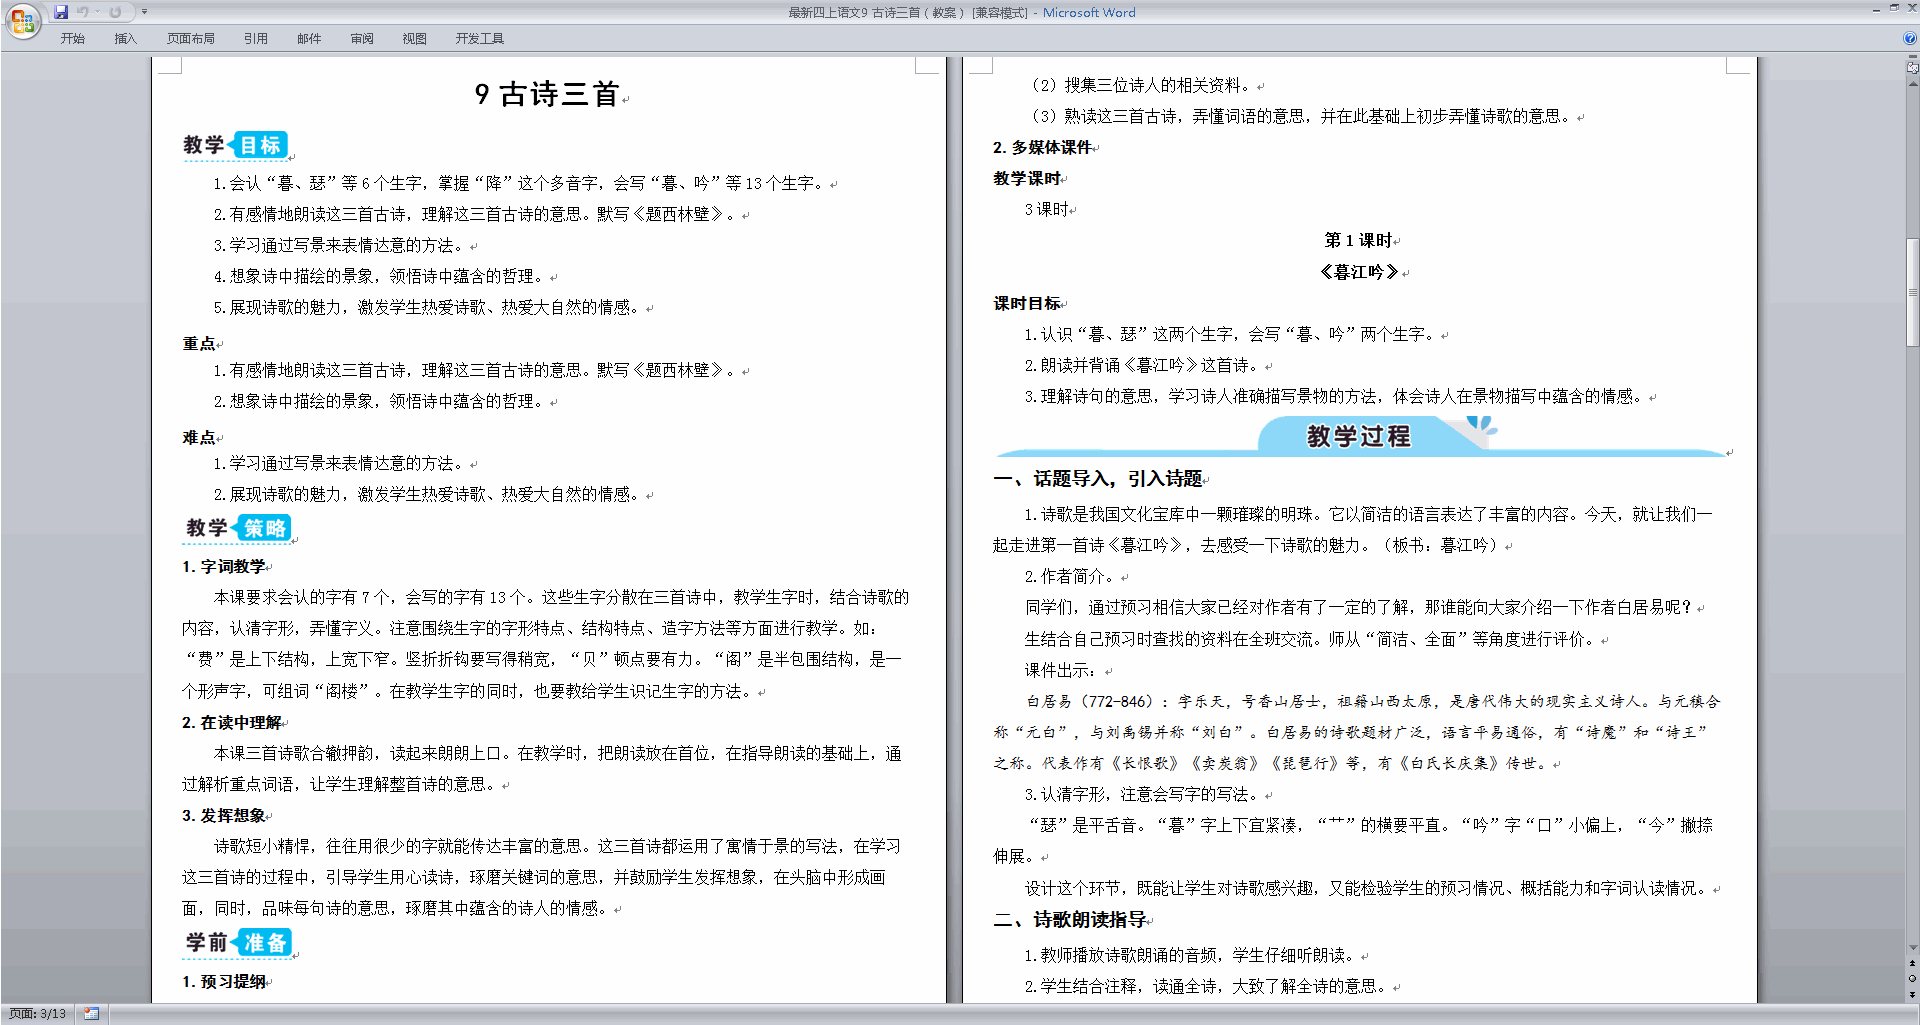This screenshot has width=1920, height=1025.
Task: Click the 教学目标 heading graphic
Action: (236, 145)
